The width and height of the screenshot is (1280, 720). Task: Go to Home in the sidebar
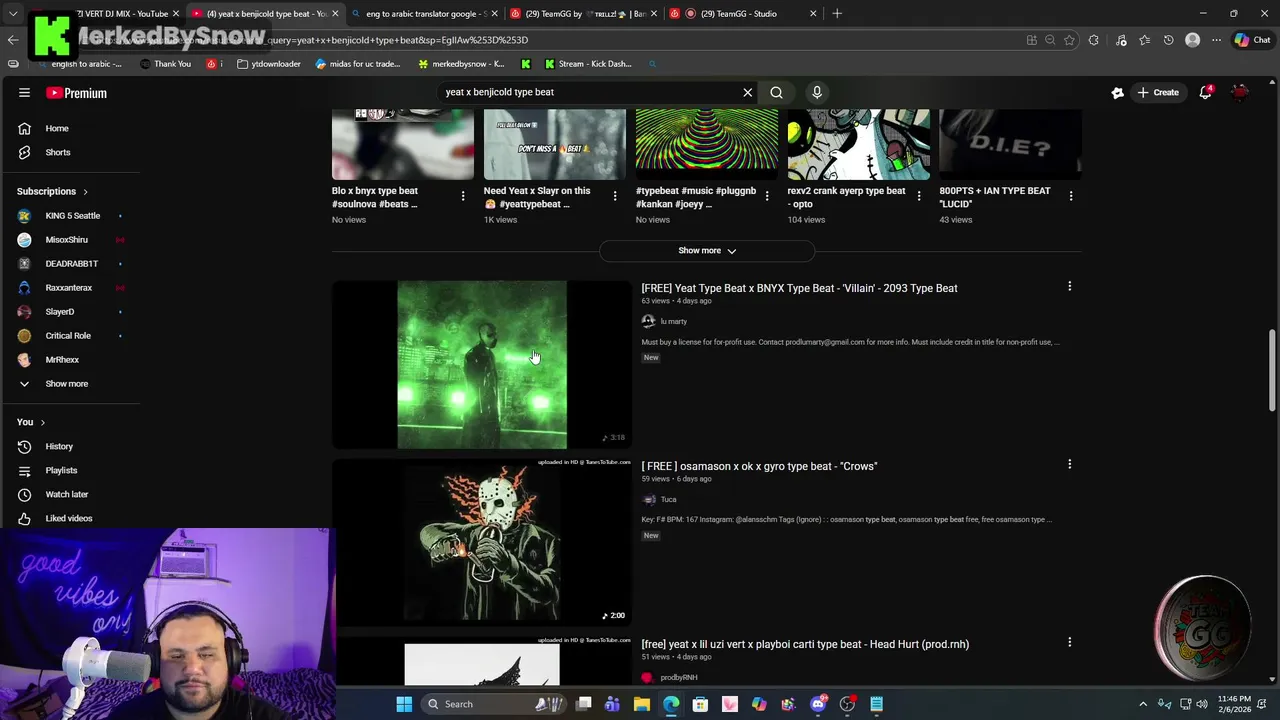57,128
